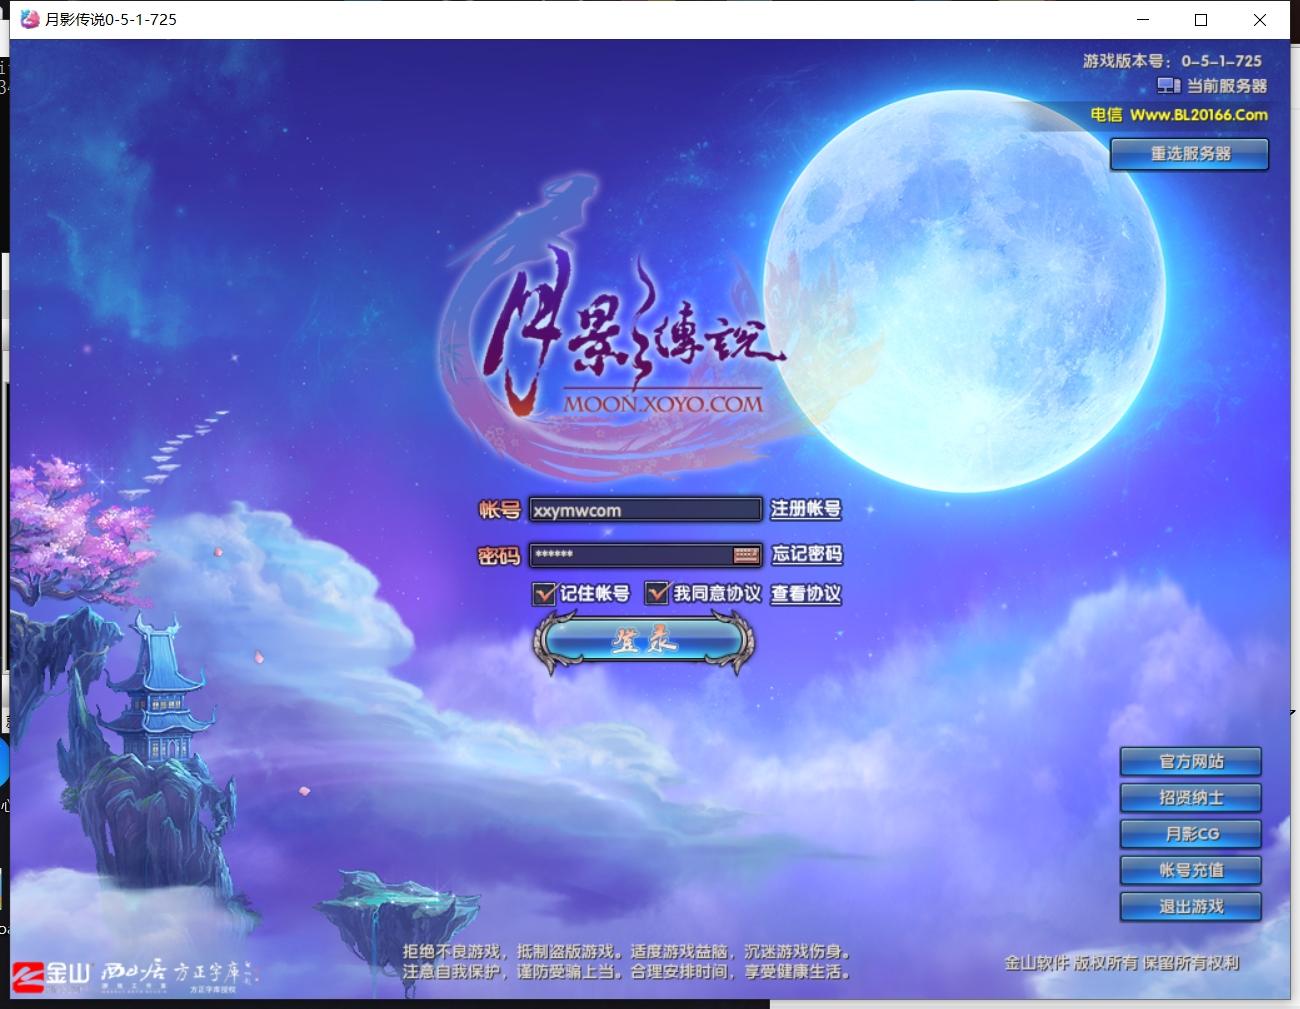This screenshot has height=1009, width=1300.
Task: Click the 忘记密码 forgot password link
Action: (x=806, y=555)
